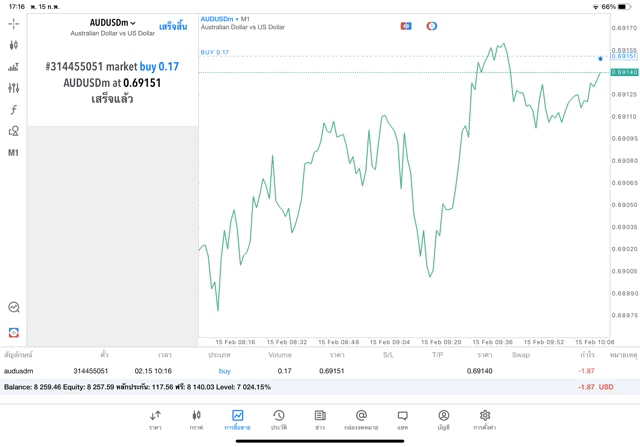The width and height of the screenshot is (640, 447).
Task: Open the Account tab icon
Action: click(443, 419)
